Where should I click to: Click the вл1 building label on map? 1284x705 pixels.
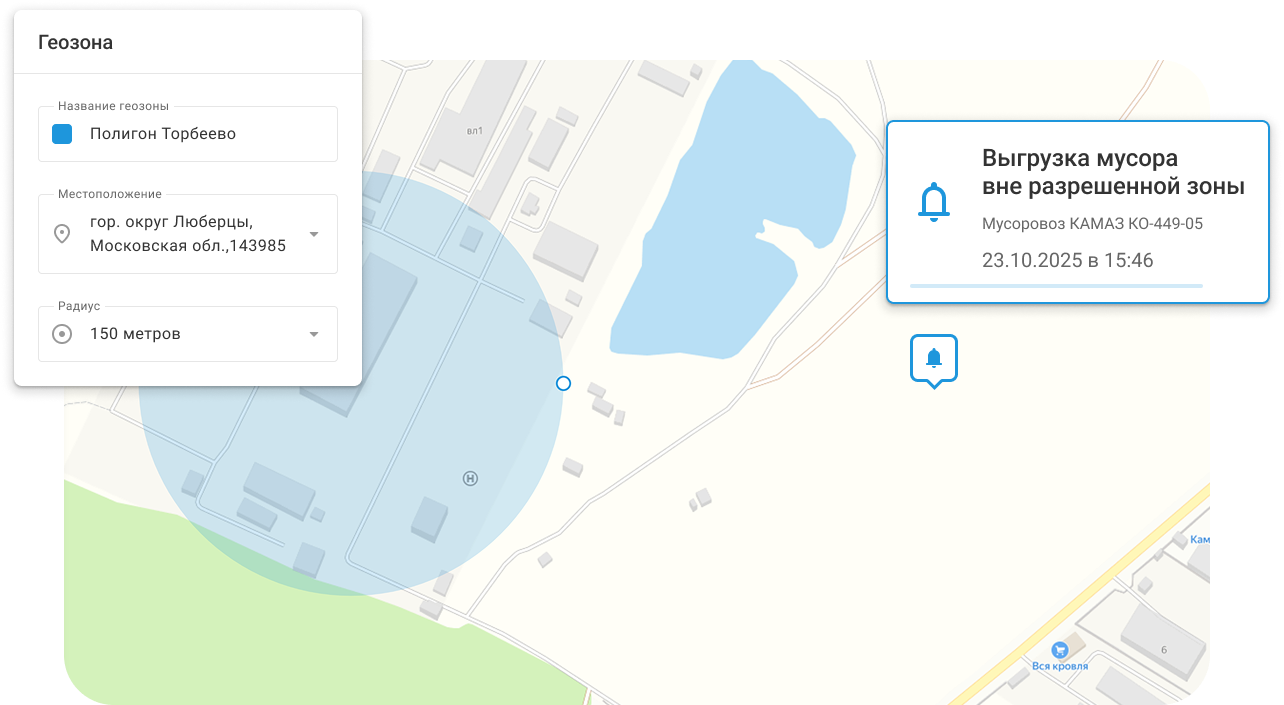tap(475, 130)
